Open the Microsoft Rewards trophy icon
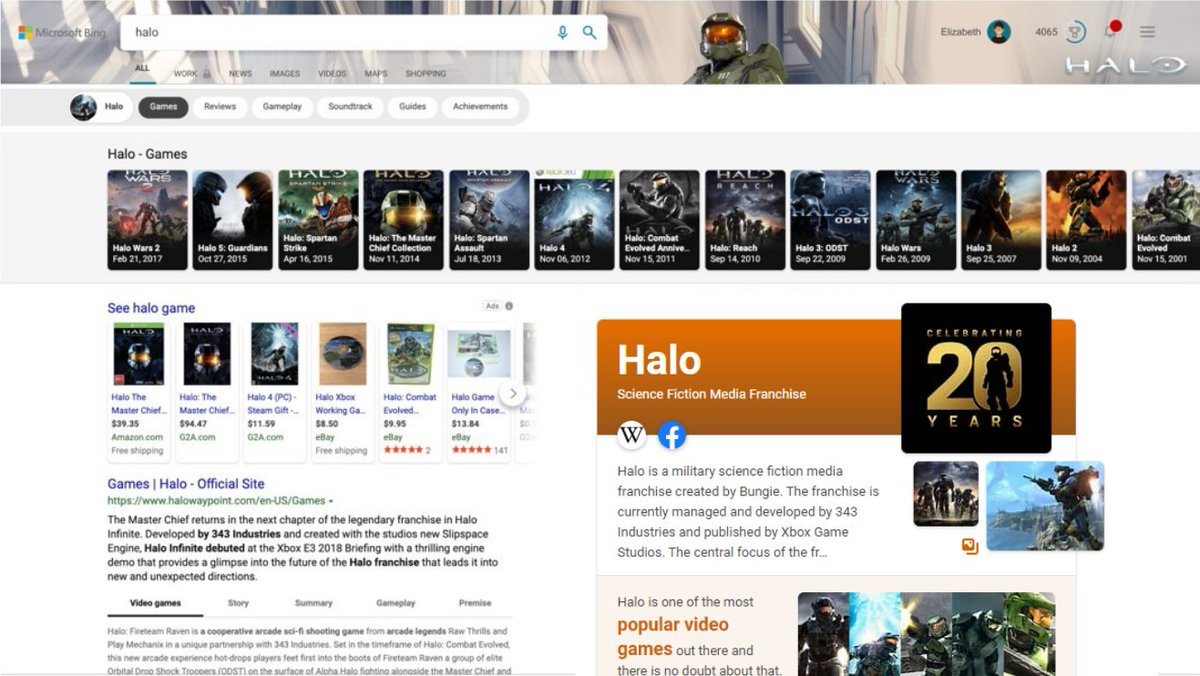The image size is (1200, 676). pyautogui.click(x=1073, y=31)
